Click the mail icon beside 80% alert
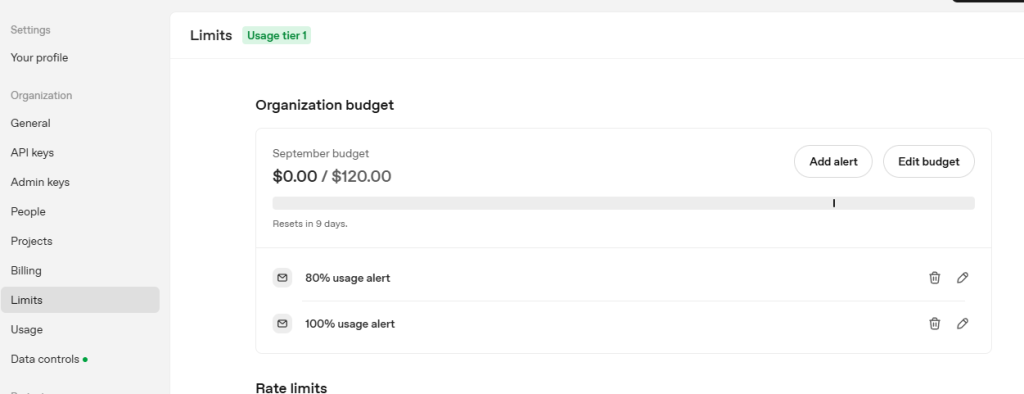The width and height of the screenshot is (1024, 394). point(282,278)
